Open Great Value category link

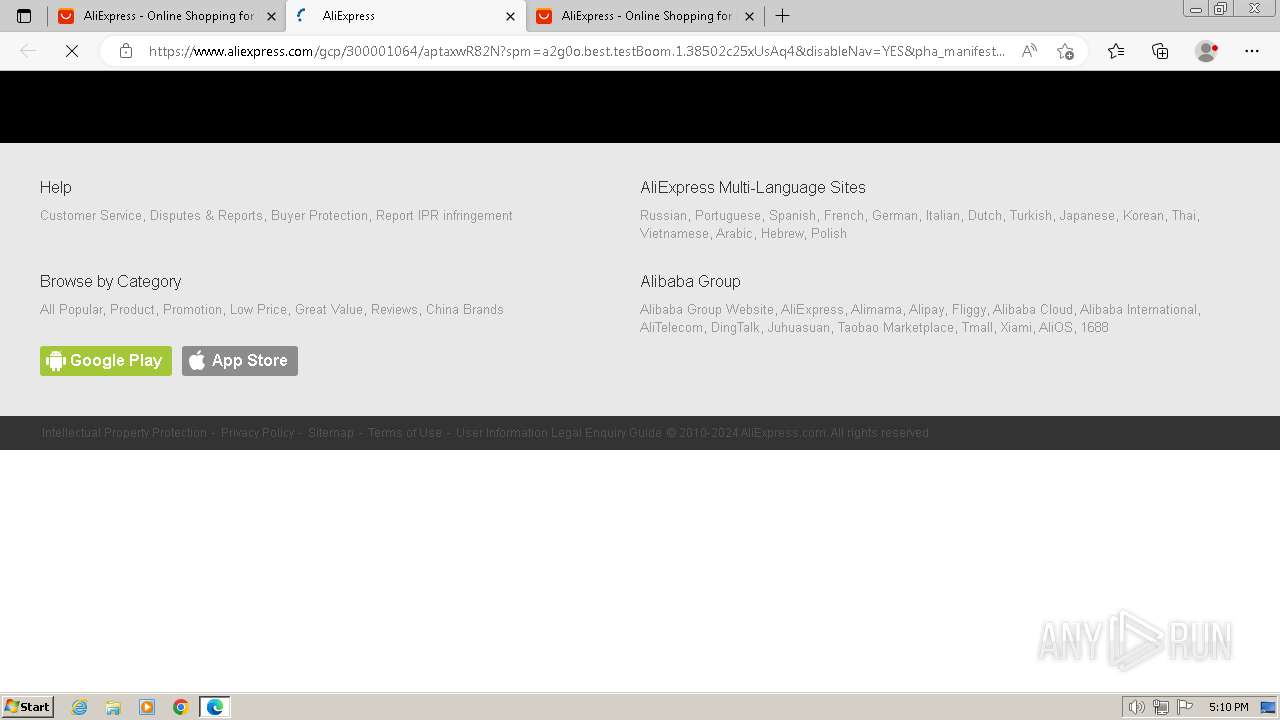tap(329, 310)
